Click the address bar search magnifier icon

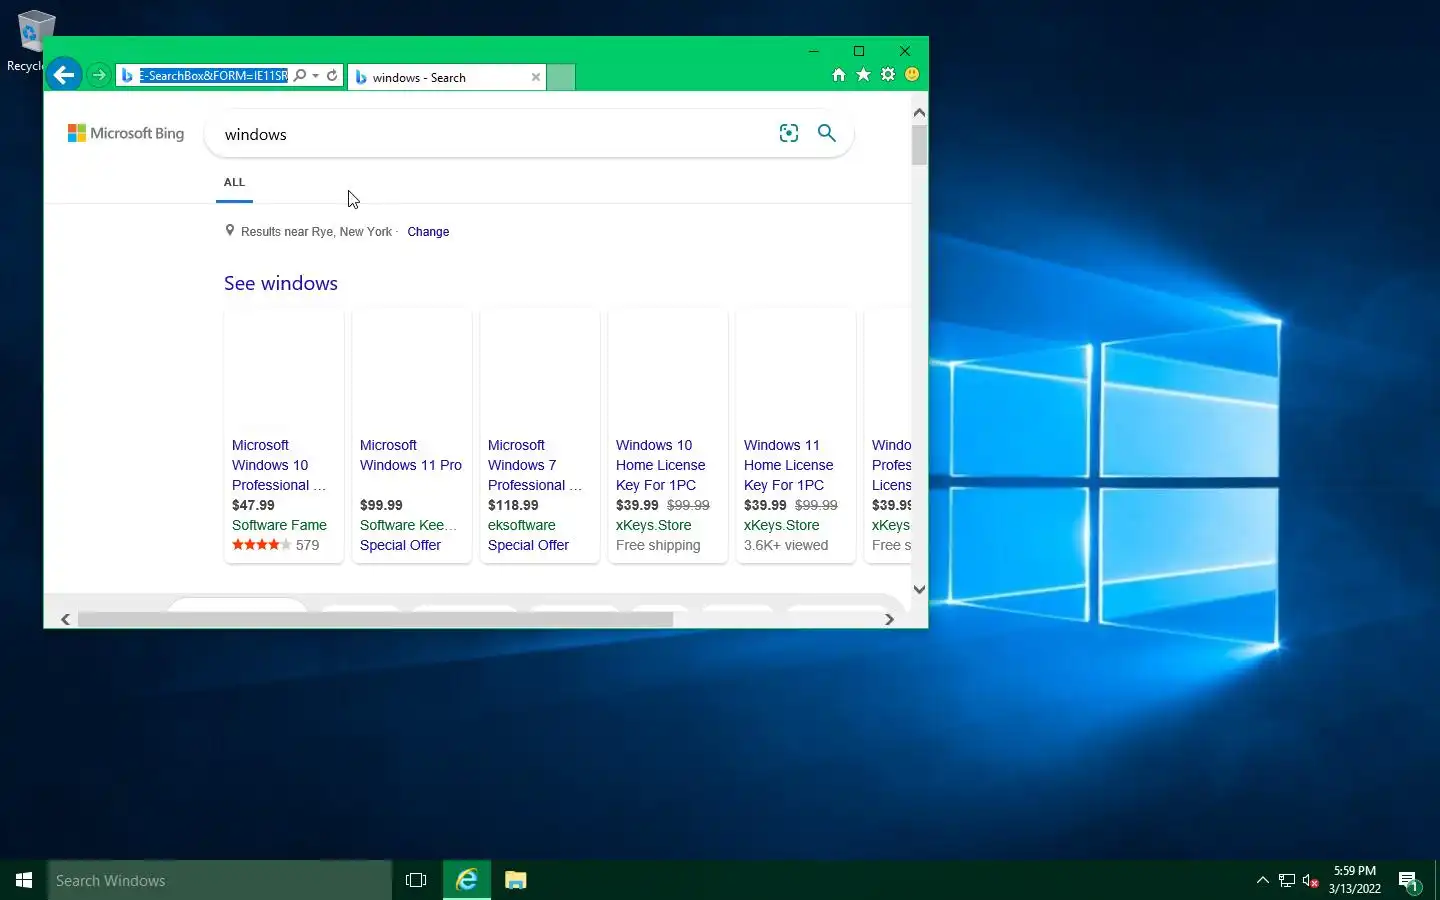300,76
